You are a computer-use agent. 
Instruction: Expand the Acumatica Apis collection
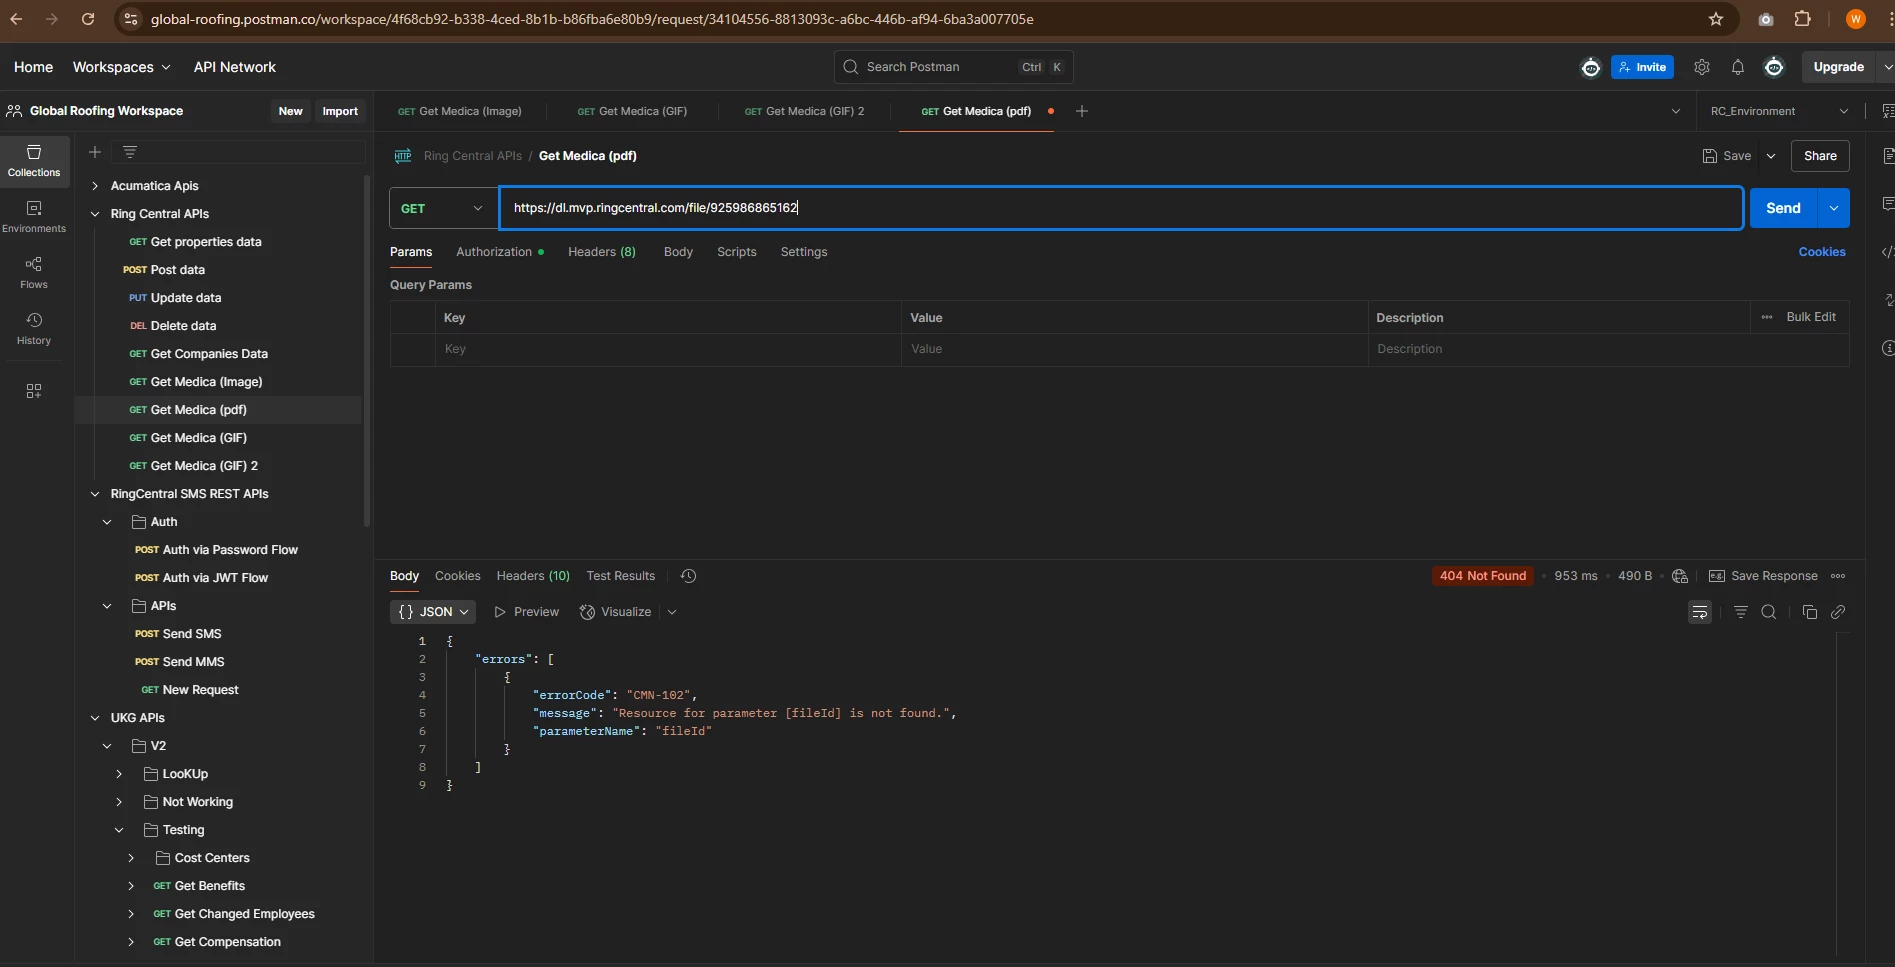[x=95, y=186]
